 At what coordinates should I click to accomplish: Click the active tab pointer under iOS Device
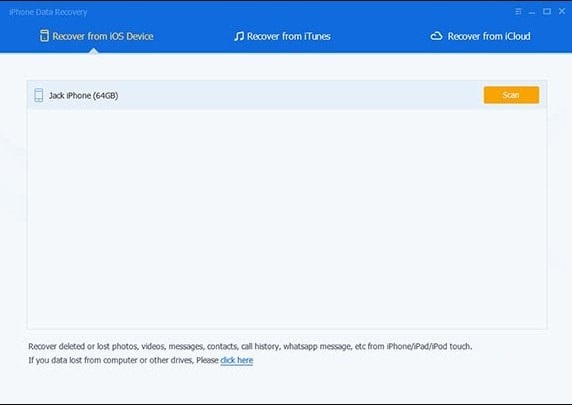[94, 51]
